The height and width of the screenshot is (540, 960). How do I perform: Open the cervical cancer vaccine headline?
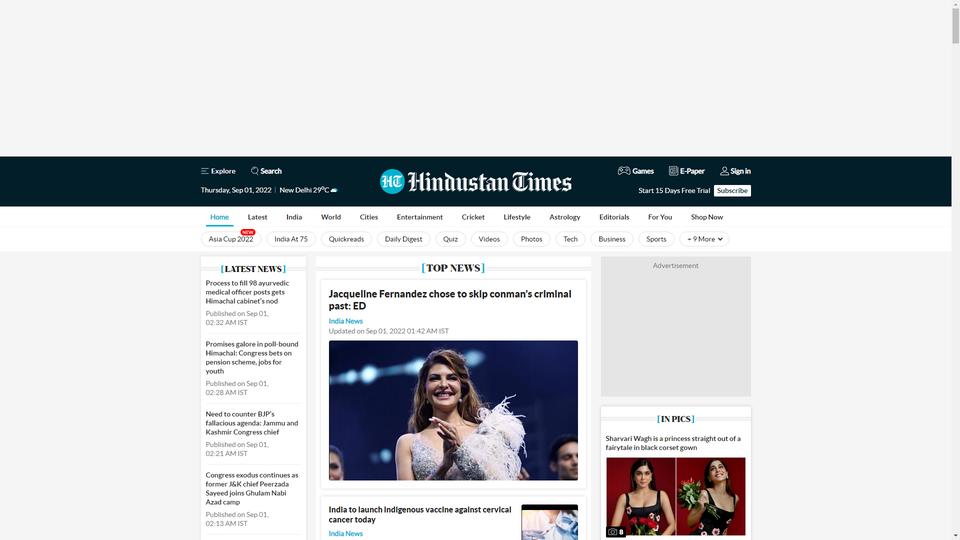[x=420, y=514]
